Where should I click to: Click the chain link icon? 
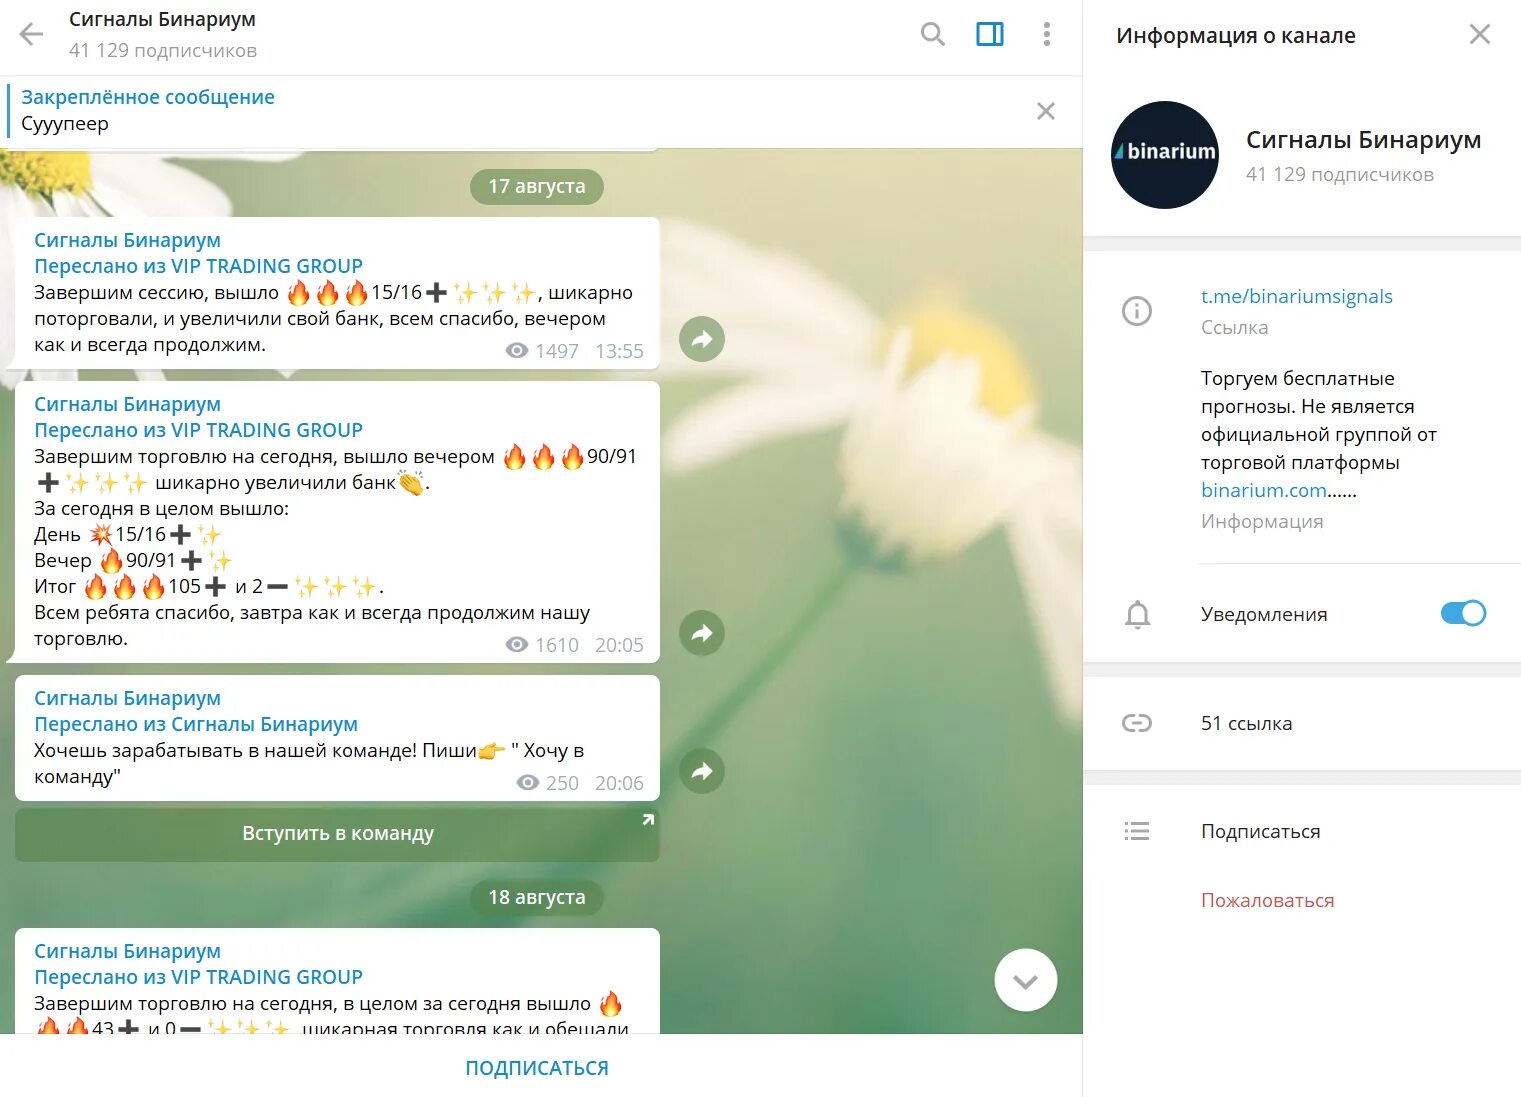[x=1137, y=723]
